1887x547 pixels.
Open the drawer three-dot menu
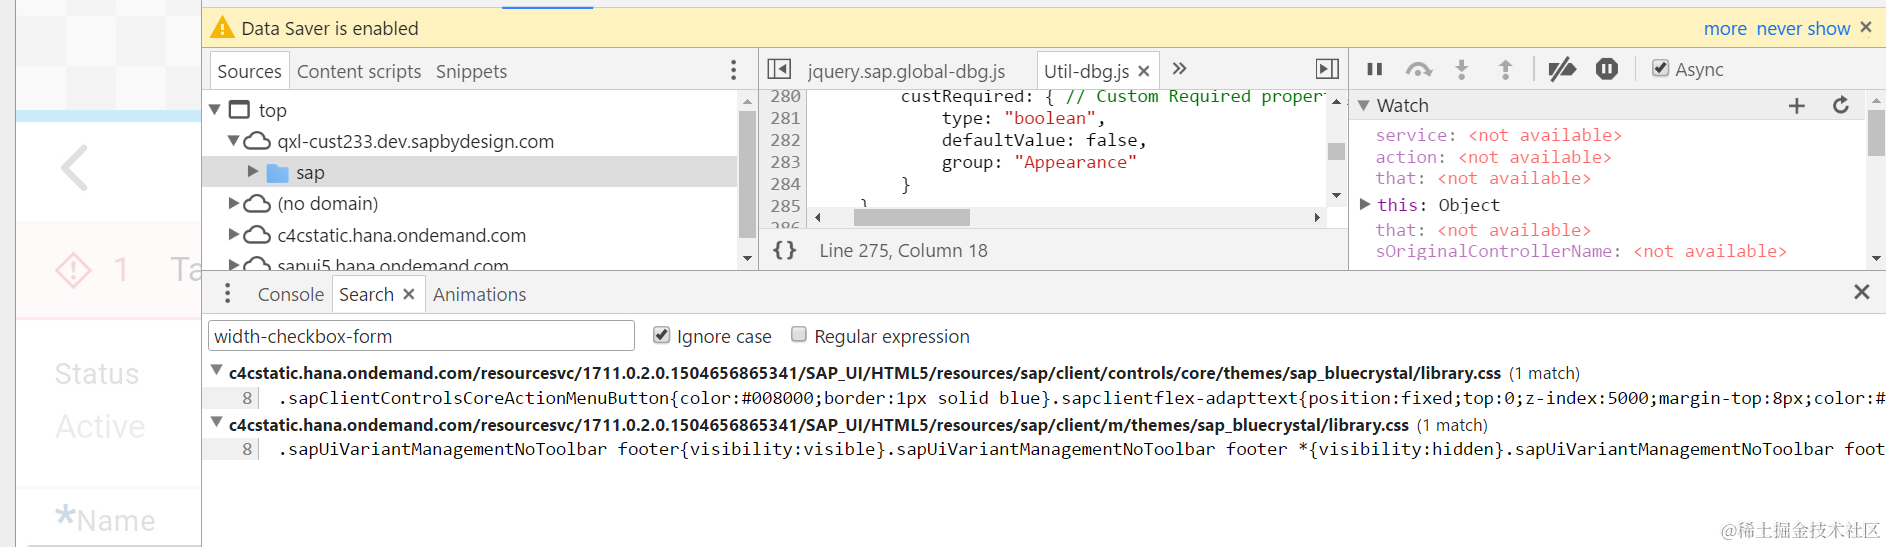[x=227, y=293]
